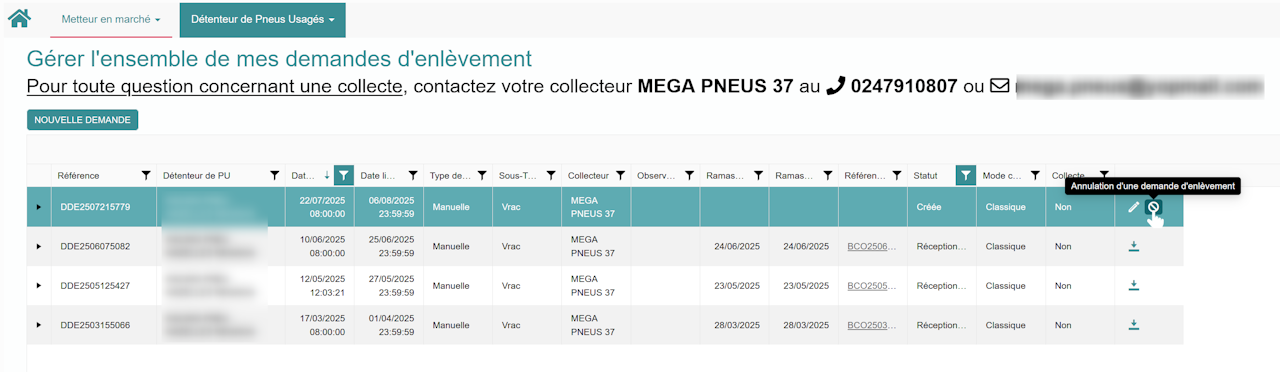Edit request DDE2507215779 with pencil icon

pos(1133,207)
